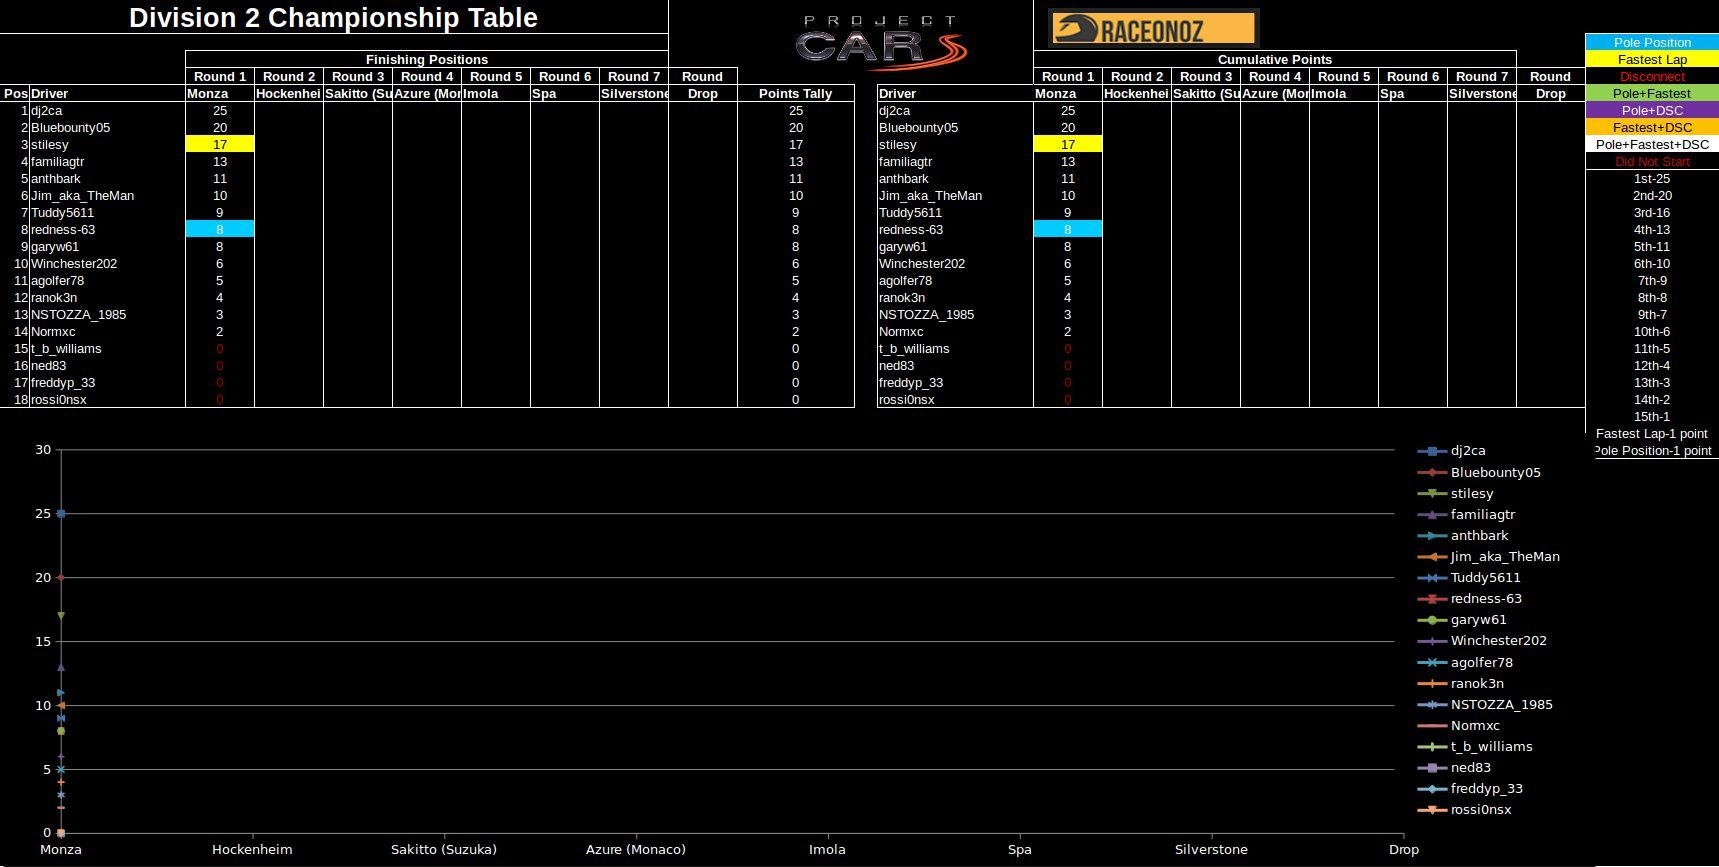Viewport: 1719px width, 867px height.
Task: Click Bluebounty05's data point at 20 on chart
Action: click(x=61, y=577)
